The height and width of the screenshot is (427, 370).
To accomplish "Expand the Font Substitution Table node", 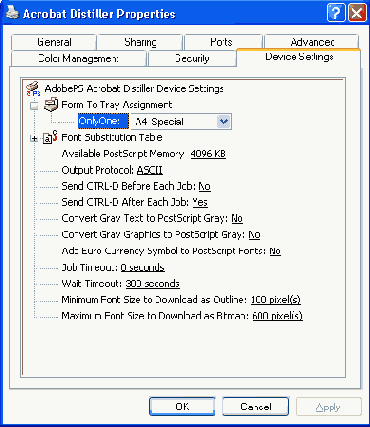I will (x=34, y=138).
